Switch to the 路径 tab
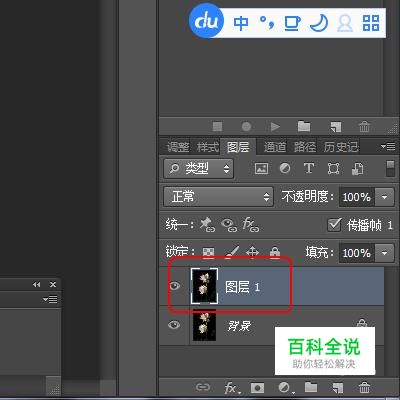 pyautogui.click(x=305, y=147)
